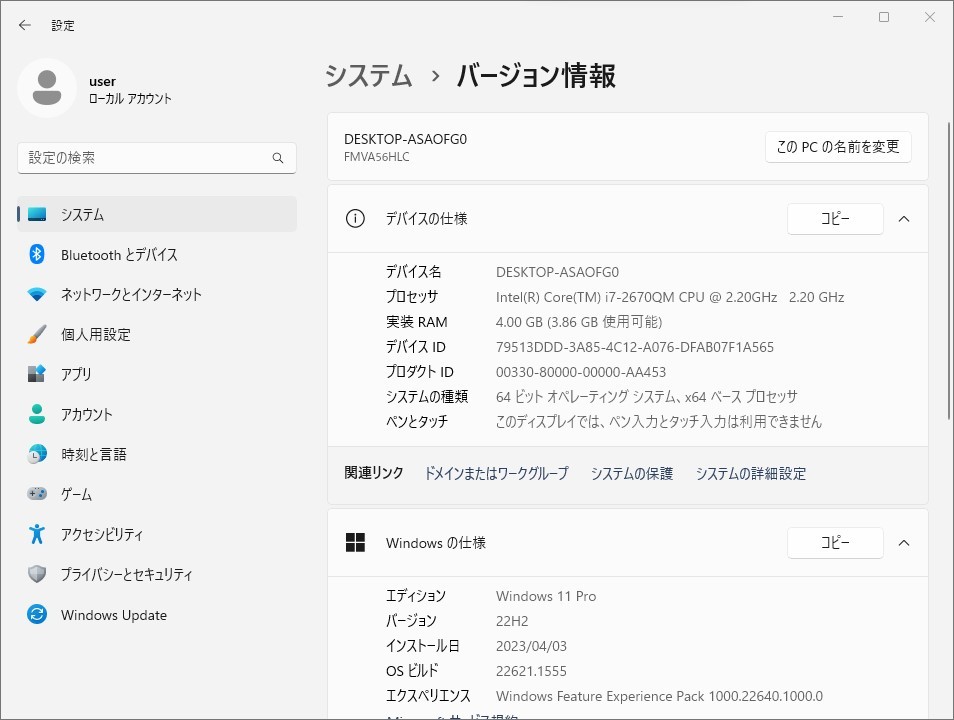
Task: Select プライバシーとセキュリティ
Action: (157, 574)
